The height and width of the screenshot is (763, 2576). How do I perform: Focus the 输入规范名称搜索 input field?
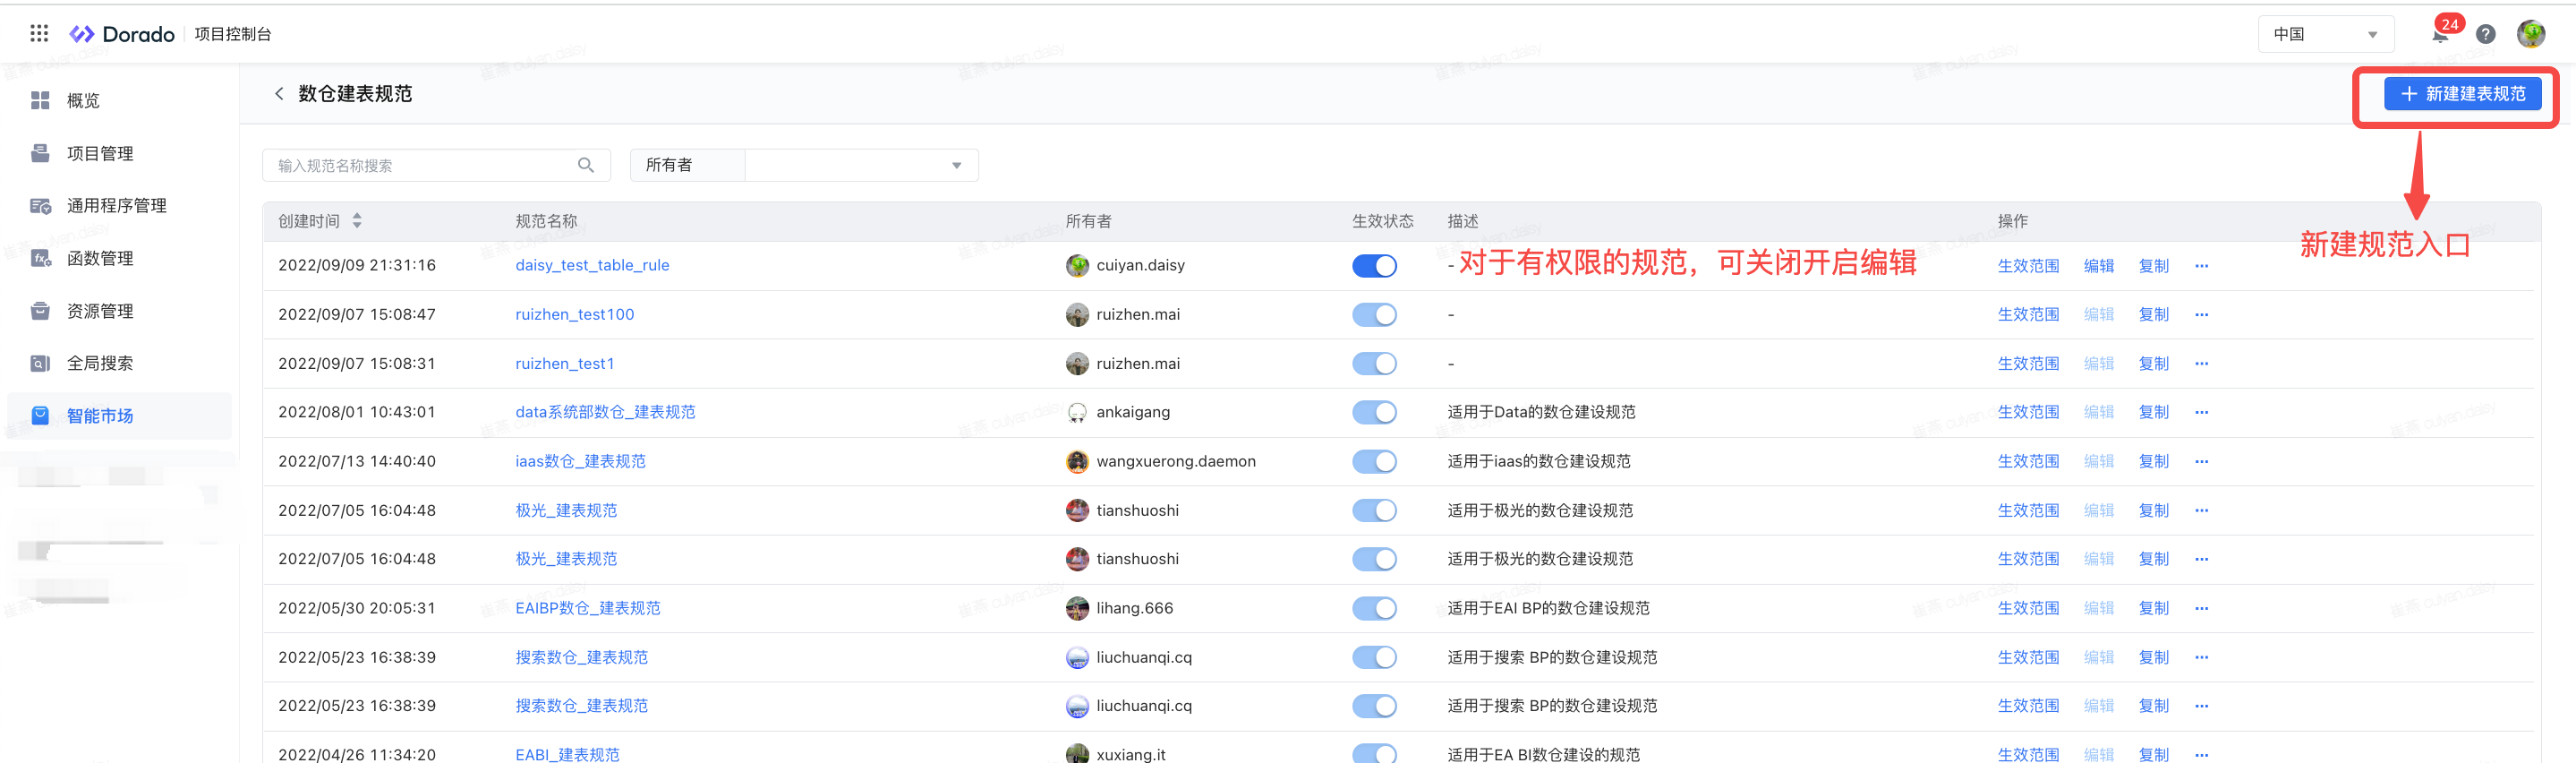pos(420,165)
